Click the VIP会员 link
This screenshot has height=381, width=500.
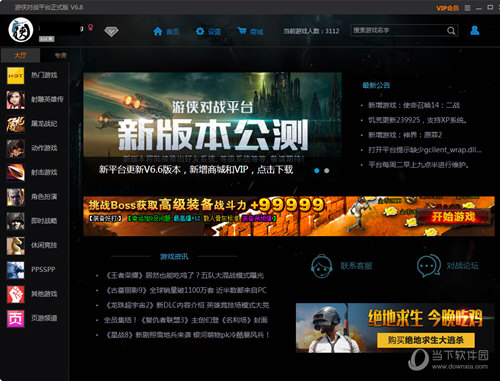447,8
